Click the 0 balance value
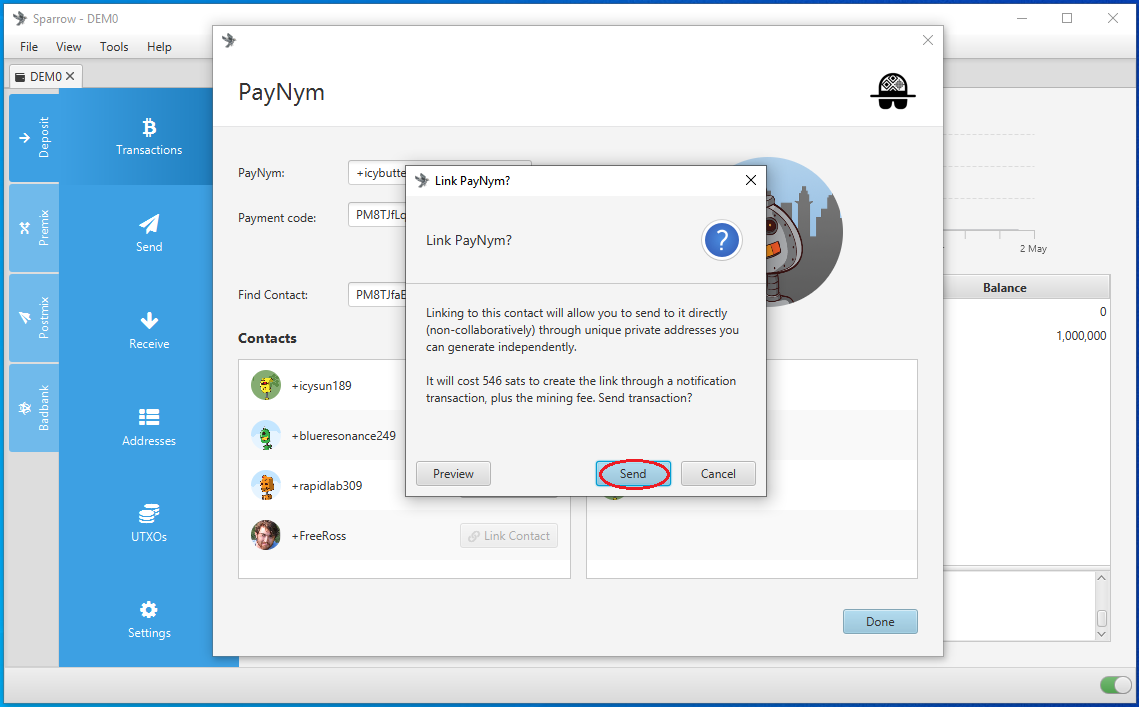Image resolution: width=1141 pixels, height=708 pixels. 1103,311
